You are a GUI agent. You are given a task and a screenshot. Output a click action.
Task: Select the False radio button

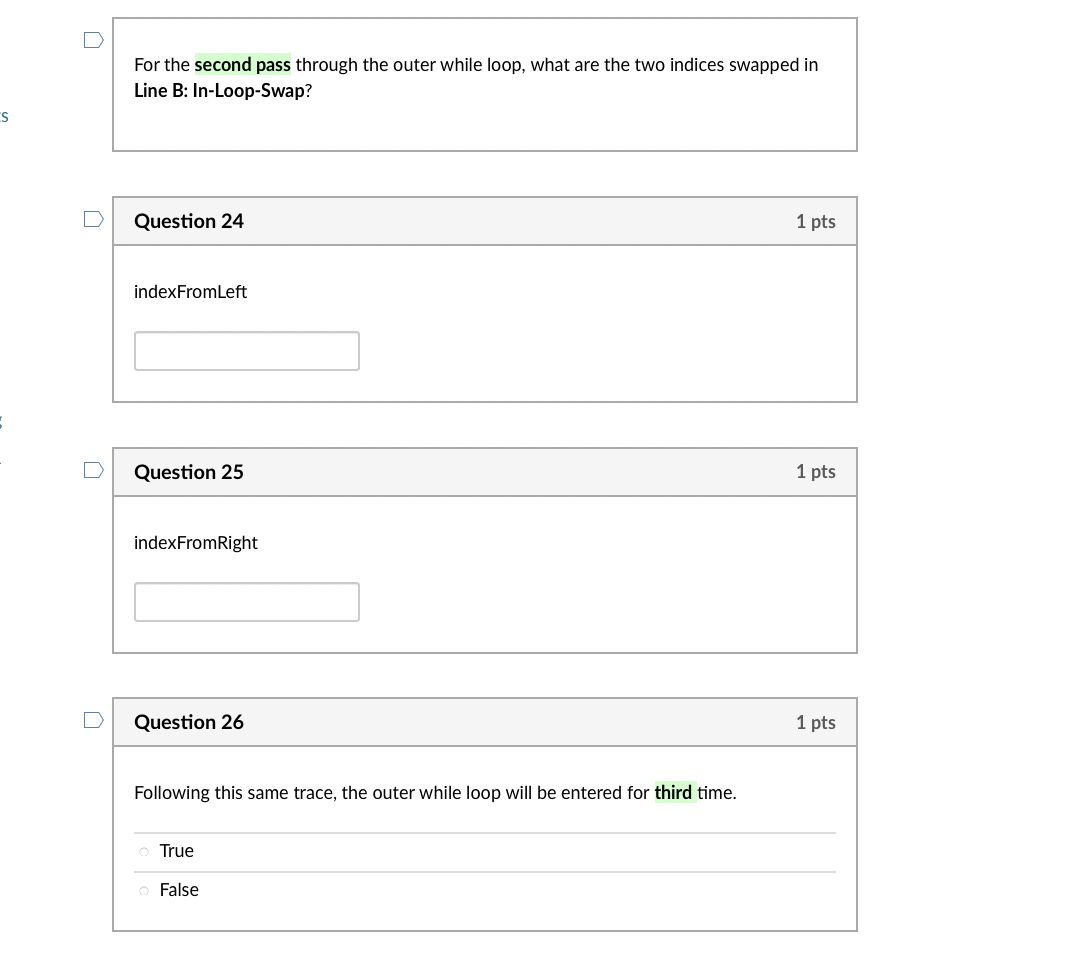tap(144, 890)
